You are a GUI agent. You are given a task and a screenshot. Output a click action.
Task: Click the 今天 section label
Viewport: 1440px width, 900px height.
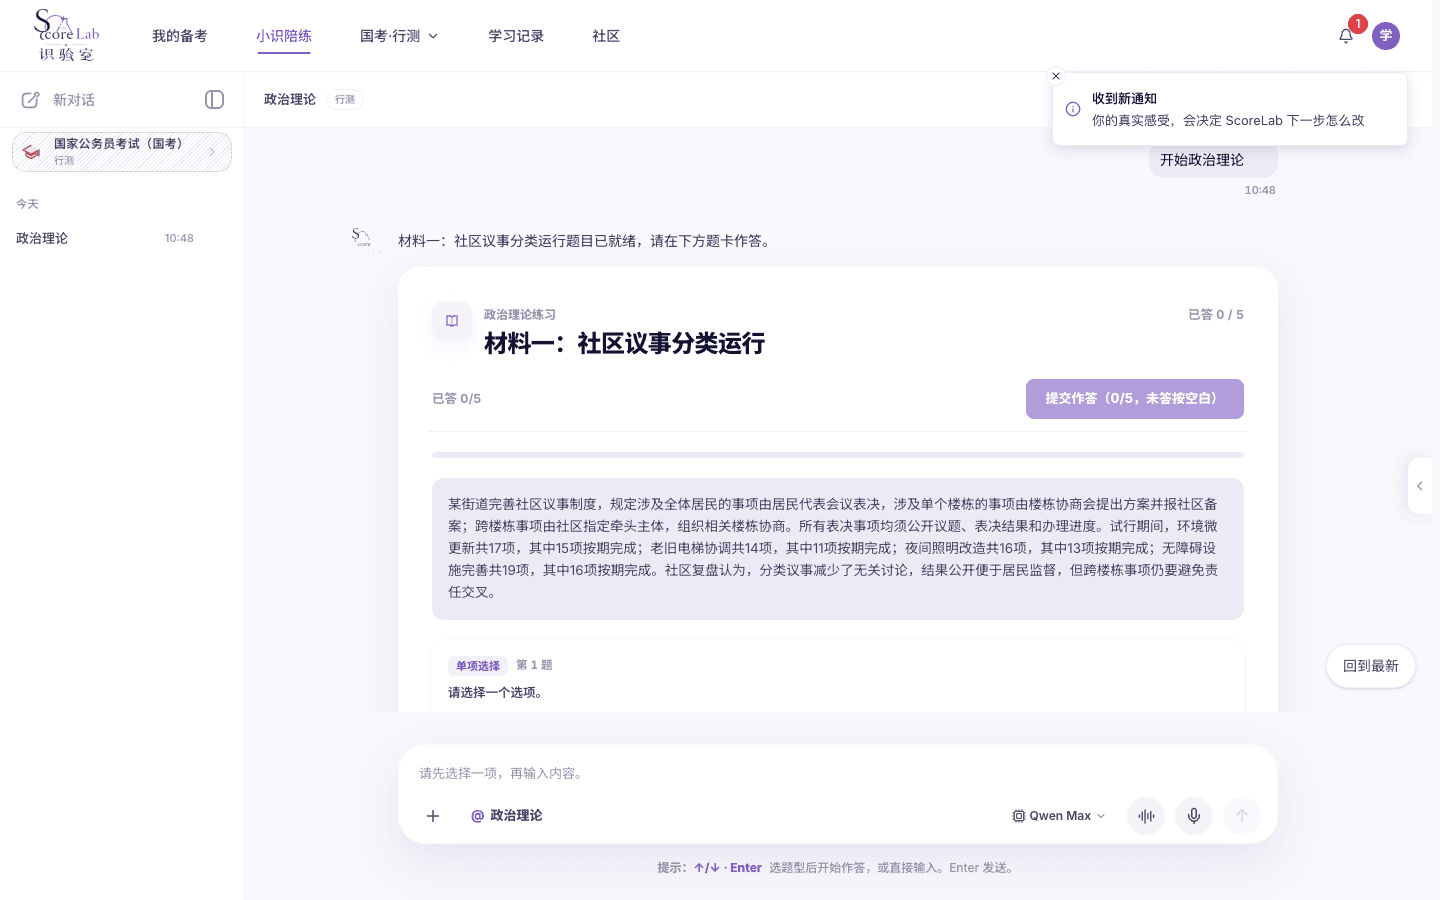point(27,204)
